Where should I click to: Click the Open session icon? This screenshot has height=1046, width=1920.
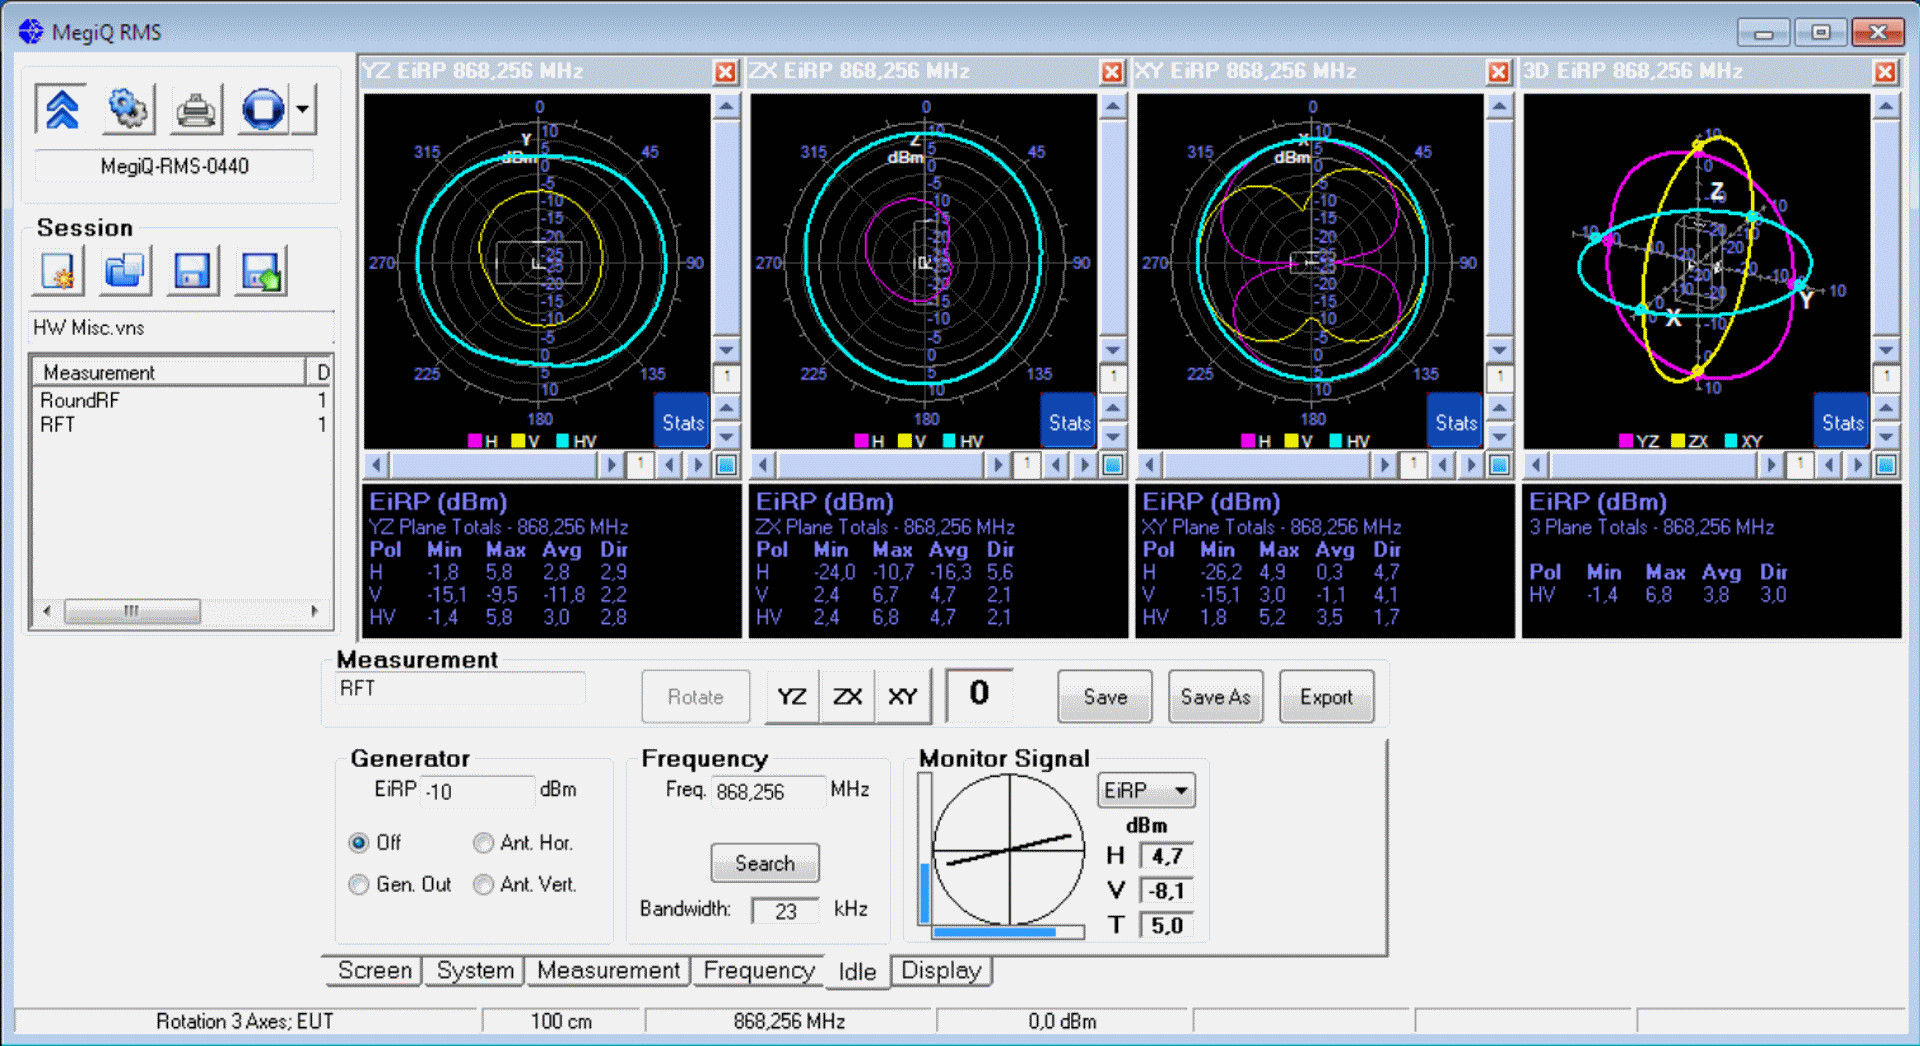[125, 271]
